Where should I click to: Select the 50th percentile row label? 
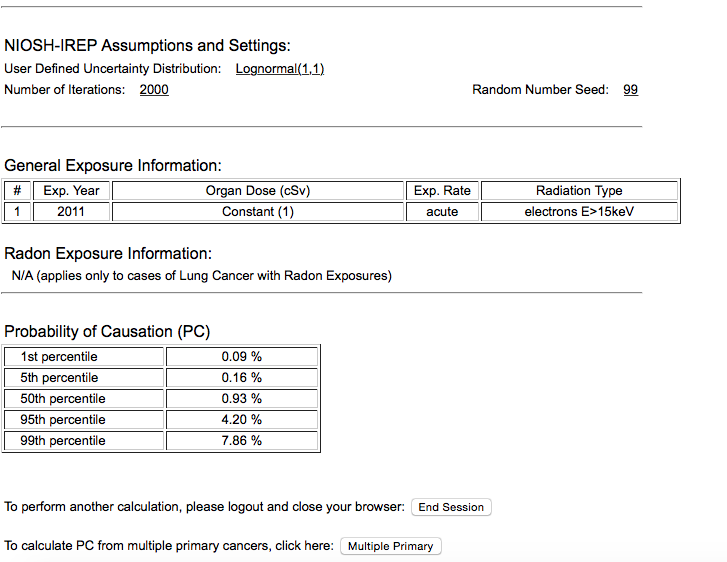62,399
